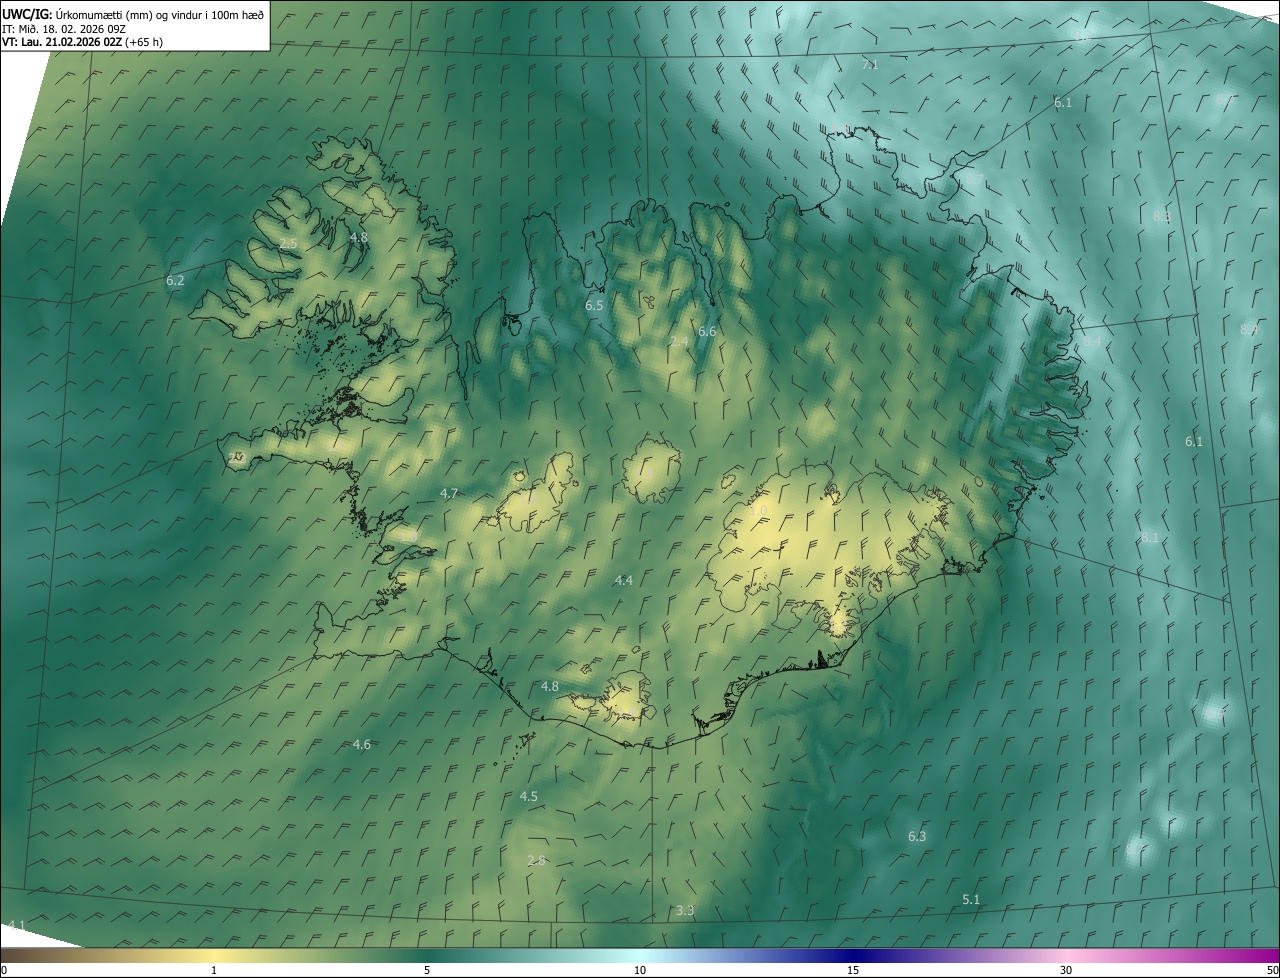
Task: Pick the dark navy colour-scale band above 15
Action: 853,955
